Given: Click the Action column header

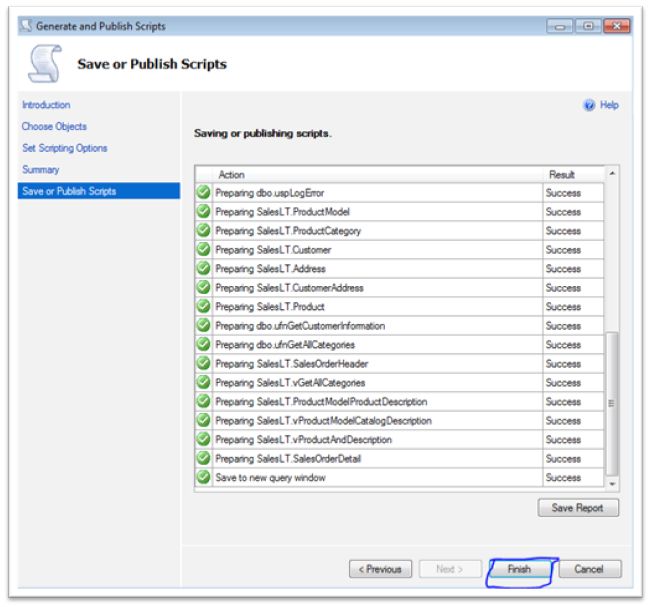Looking at the screenshot, I should click(378, 175).
